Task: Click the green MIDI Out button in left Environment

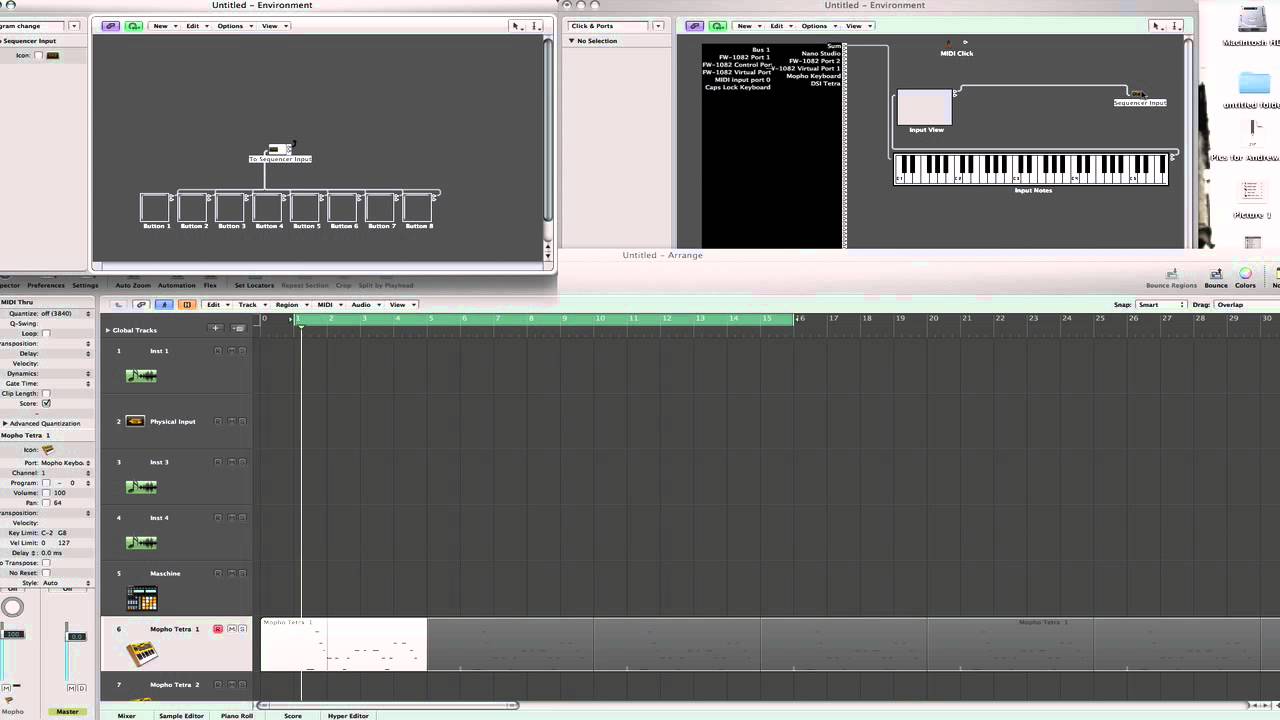Action: pos(134,26)
